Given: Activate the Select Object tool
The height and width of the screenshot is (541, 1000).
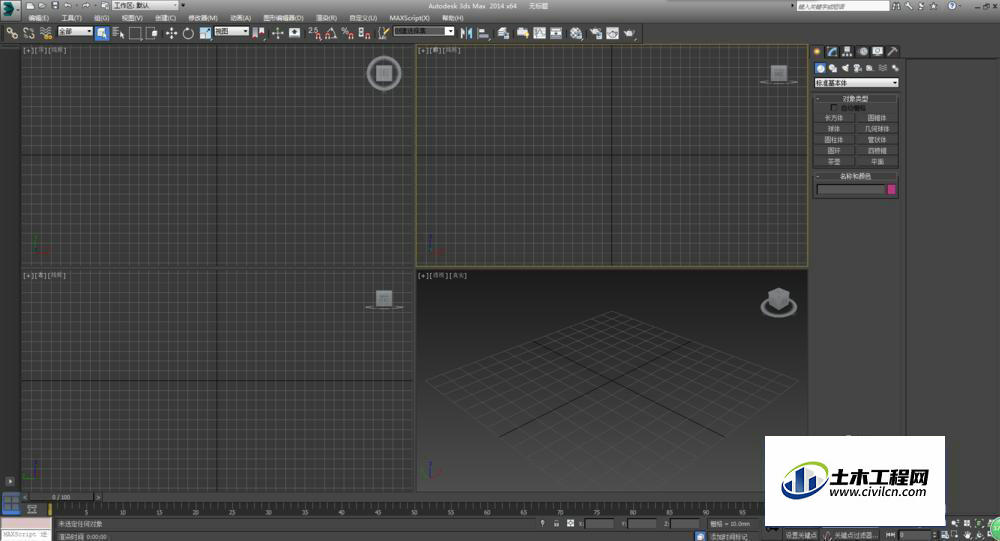Looking at the screenshot, I should click(x=102, y=33).
